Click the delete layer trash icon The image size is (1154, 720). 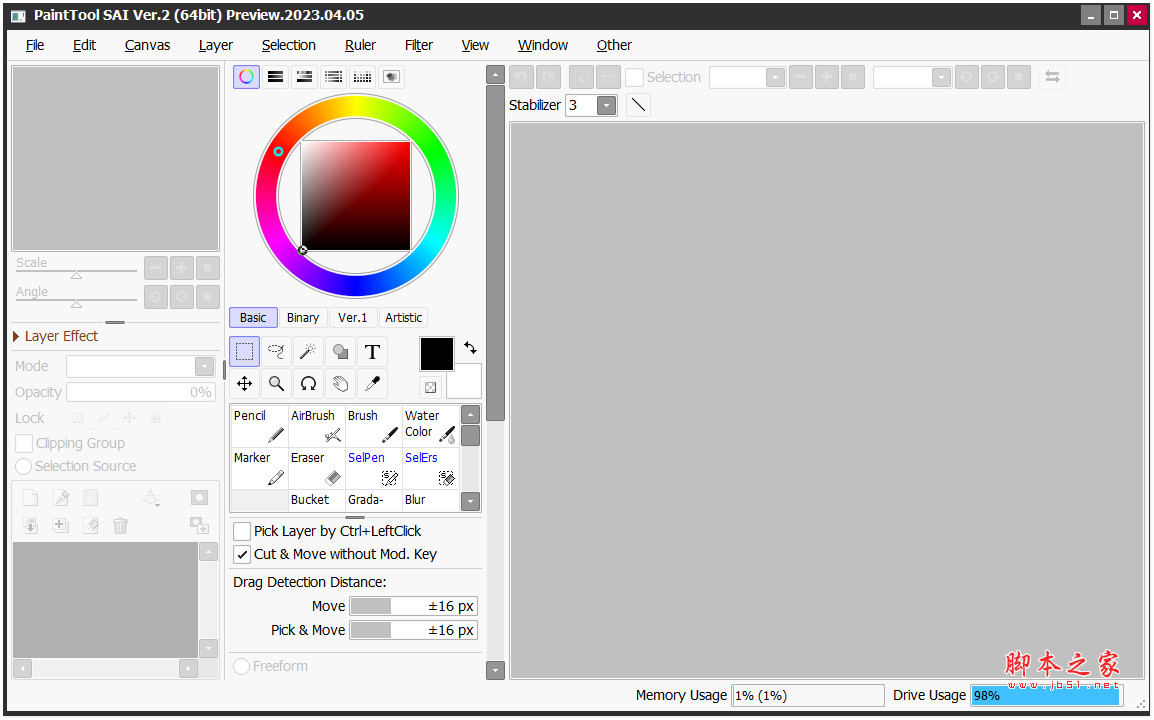coord(121,526)
